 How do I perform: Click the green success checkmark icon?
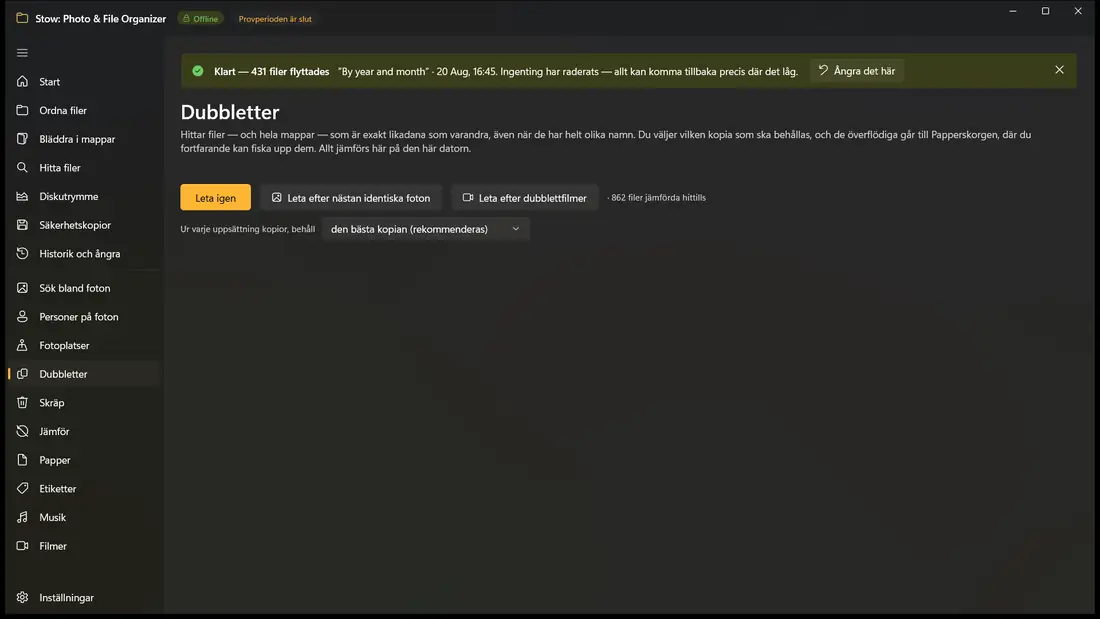pyautogui.click(x=198, y=71)
